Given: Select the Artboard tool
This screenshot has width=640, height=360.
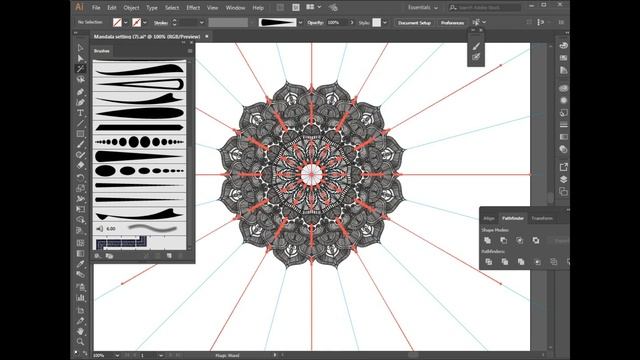Looking at the screenshot, I should tap(80, 310).
